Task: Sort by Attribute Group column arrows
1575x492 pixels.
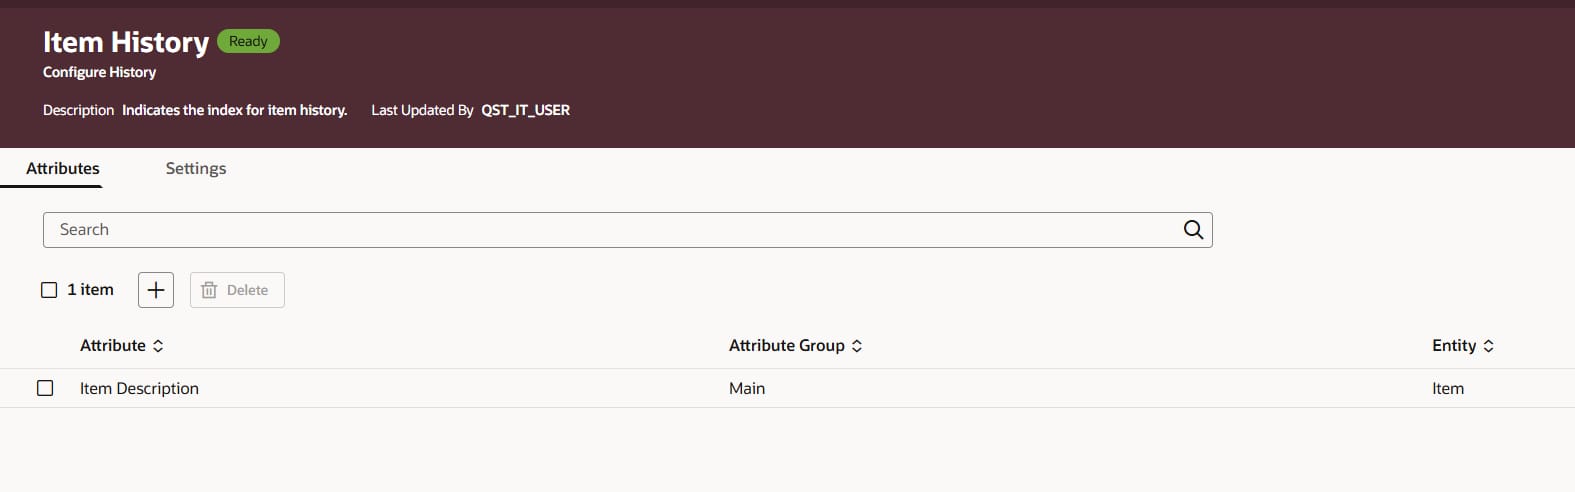Action: tap(857, 346)
